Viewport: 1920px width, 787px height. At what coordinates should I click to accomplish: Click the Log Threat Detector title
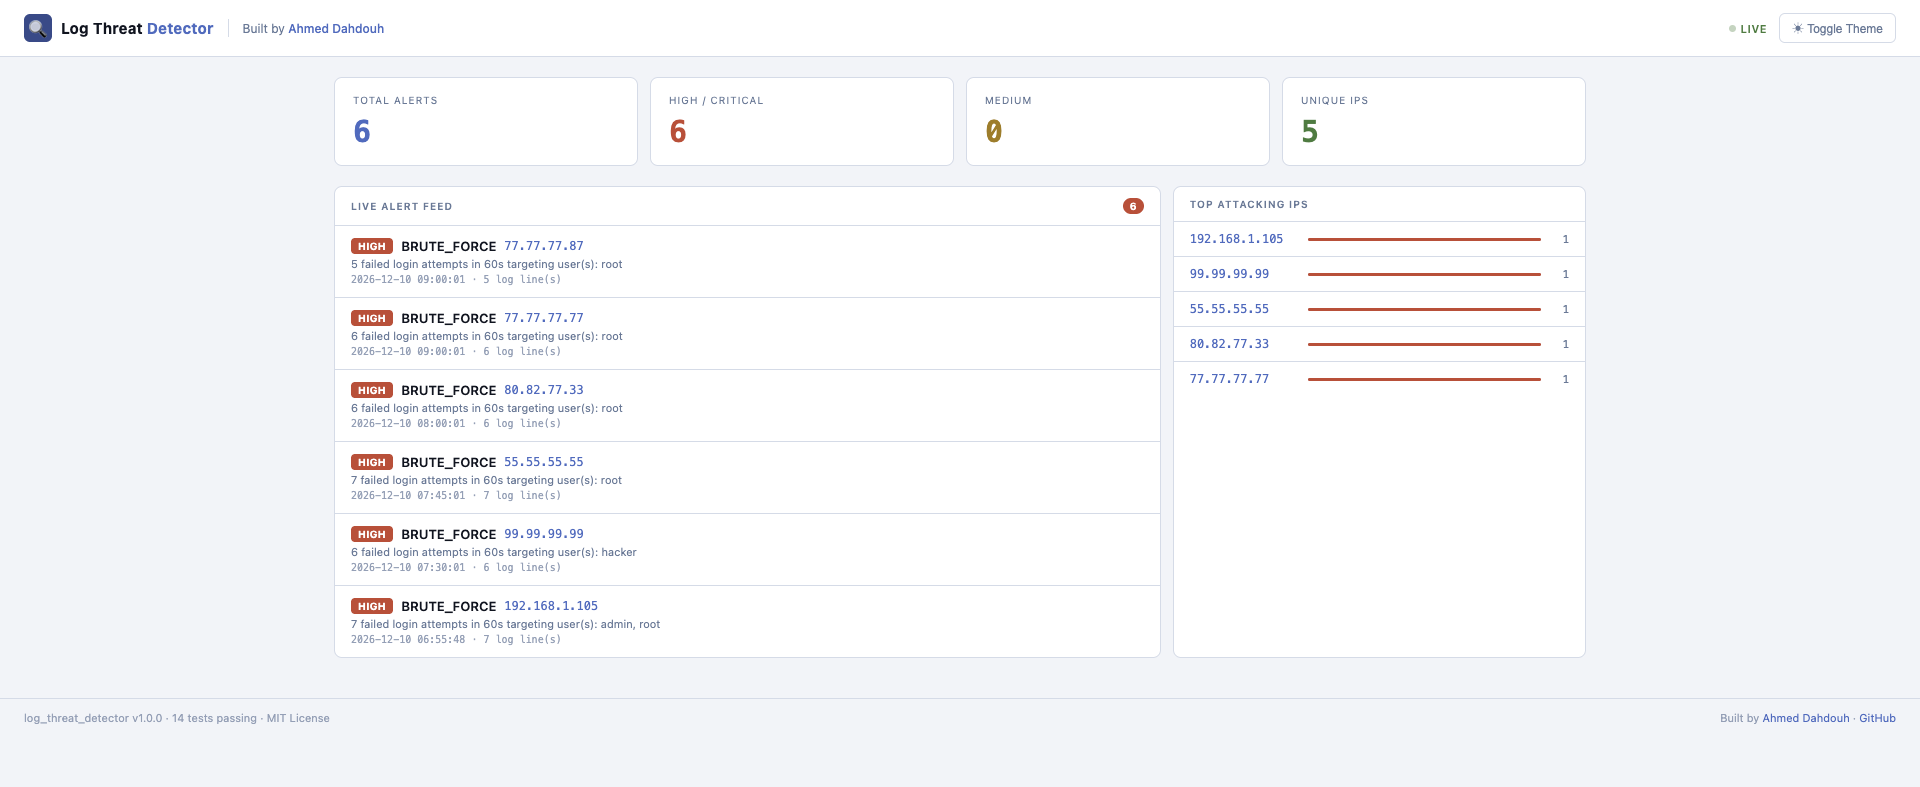tap(137, 29)
